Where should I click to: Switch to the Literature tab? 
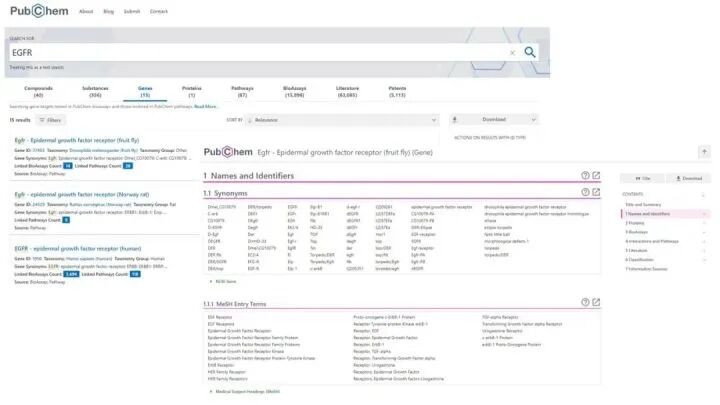pos(347,91)
